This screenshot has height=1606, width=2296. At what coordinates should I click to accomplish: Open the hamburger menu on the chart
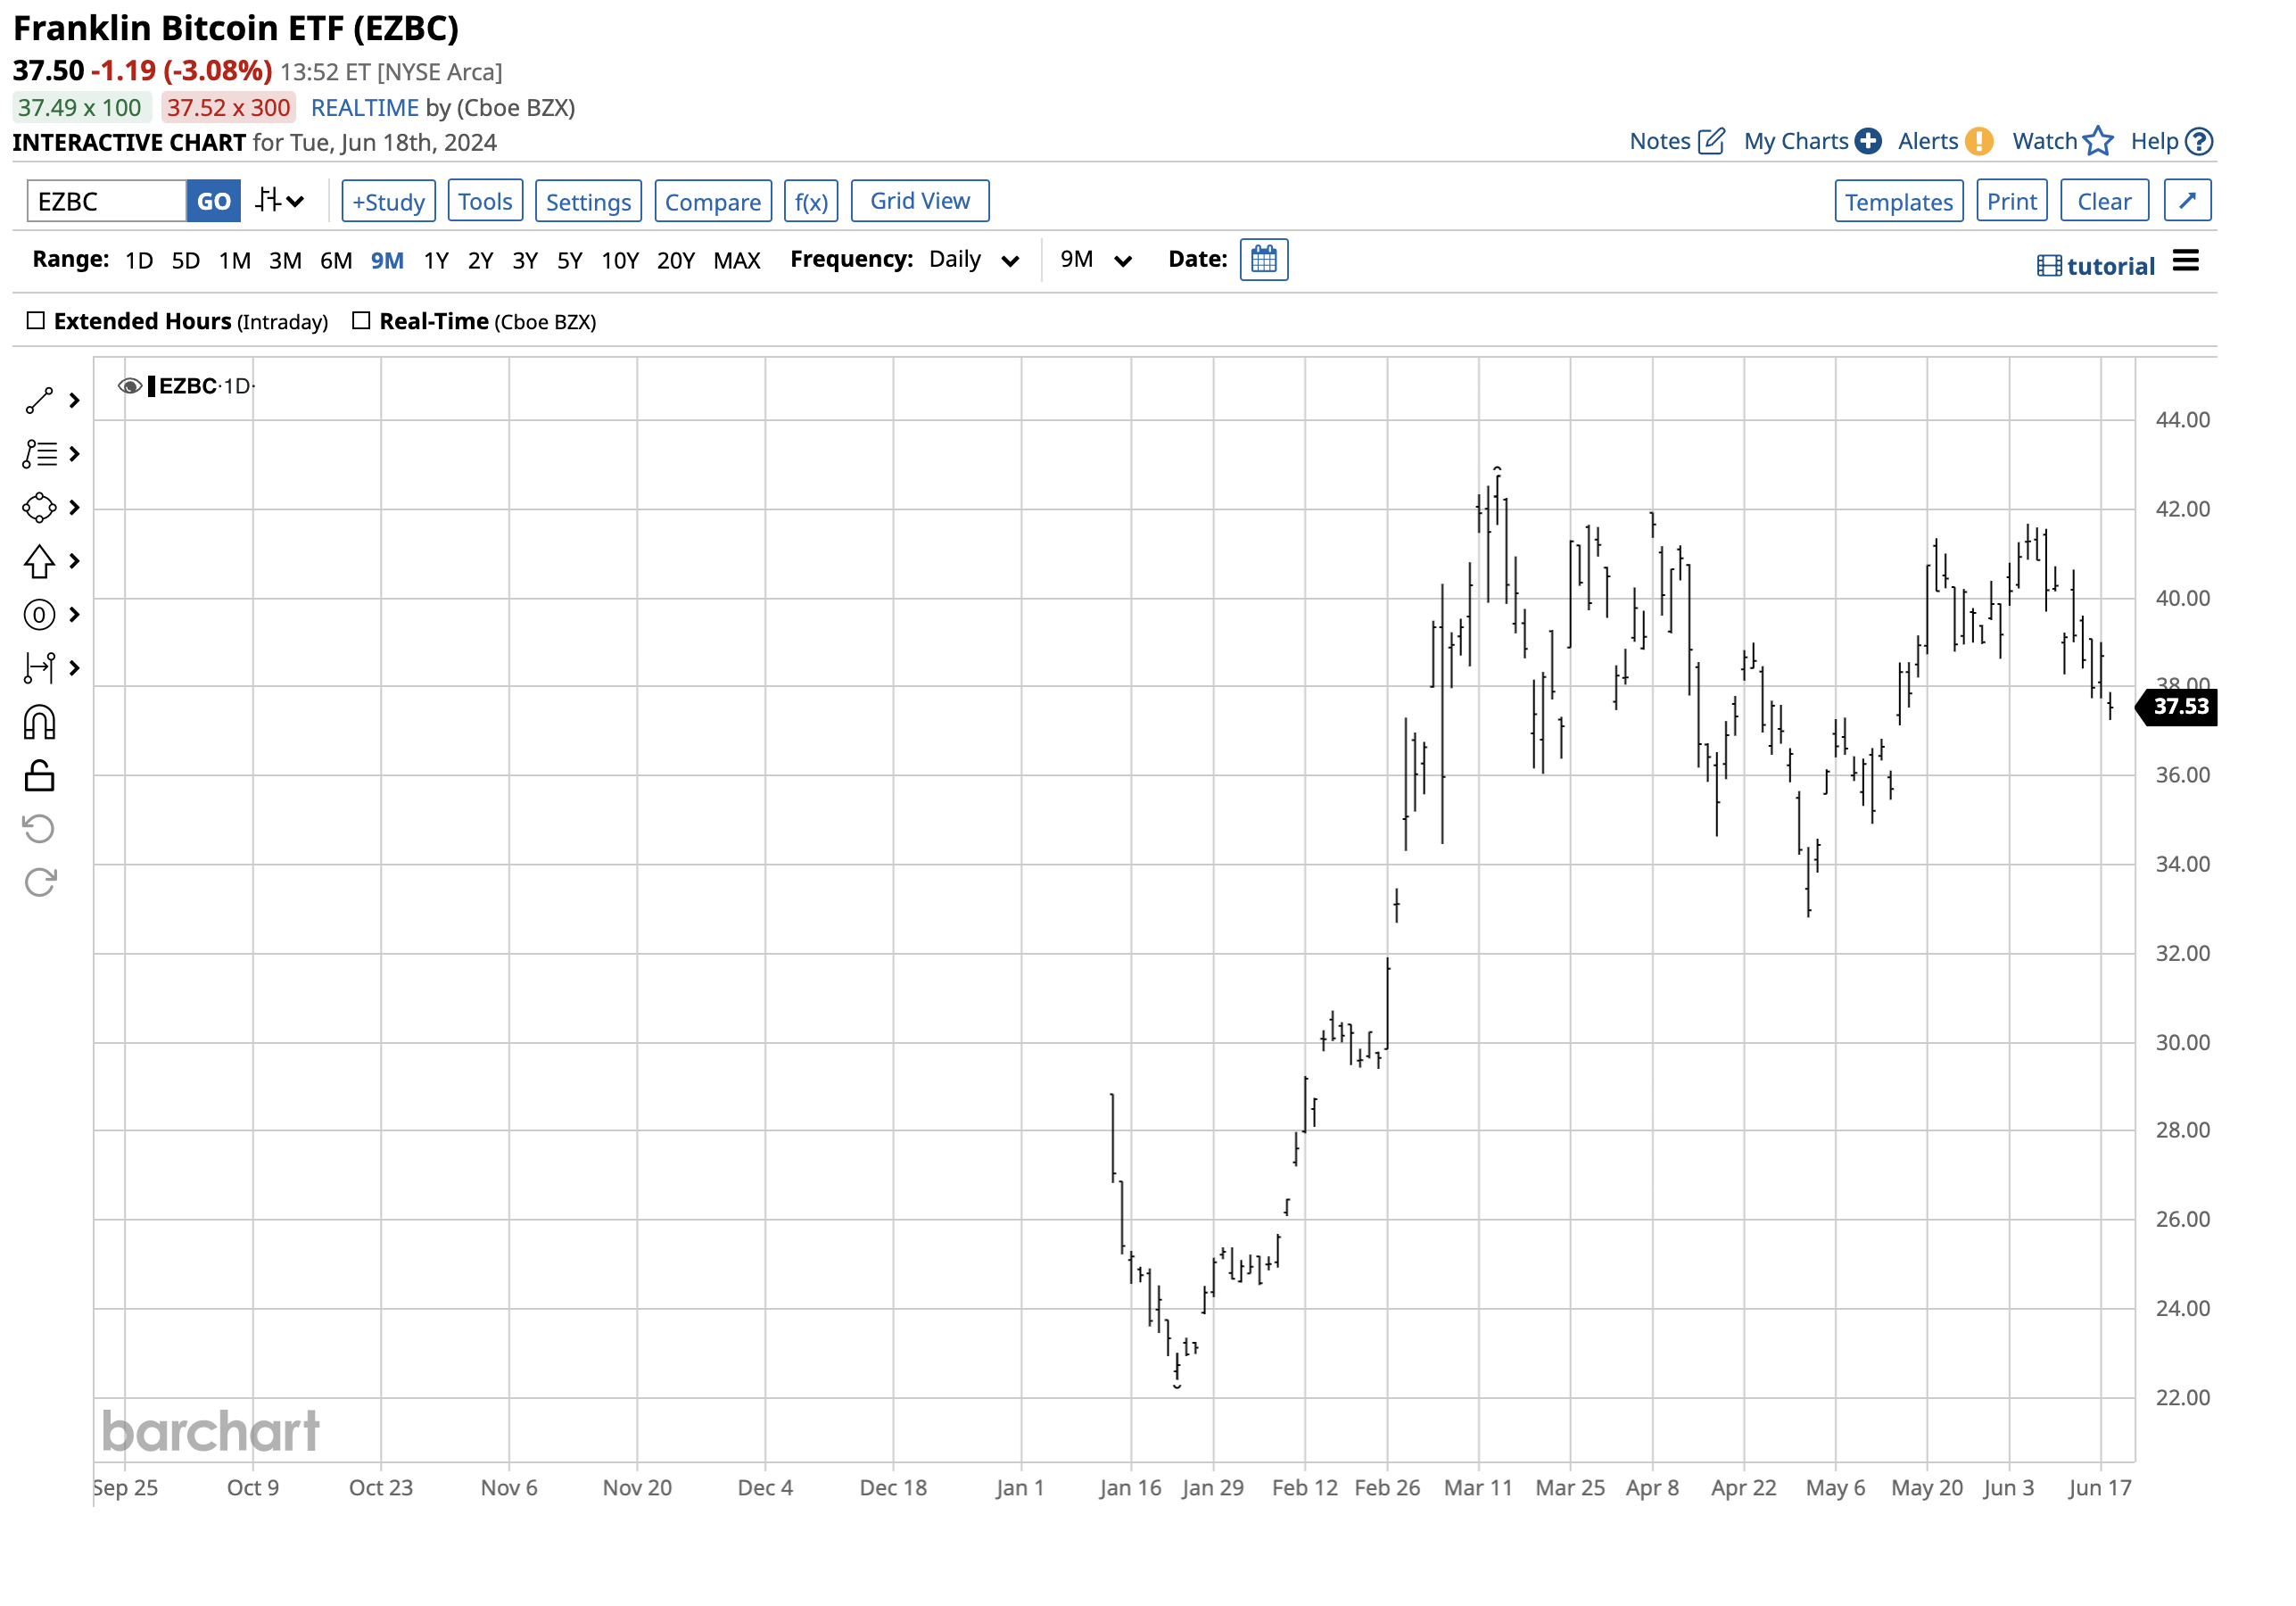click(x=2186, y=262)
